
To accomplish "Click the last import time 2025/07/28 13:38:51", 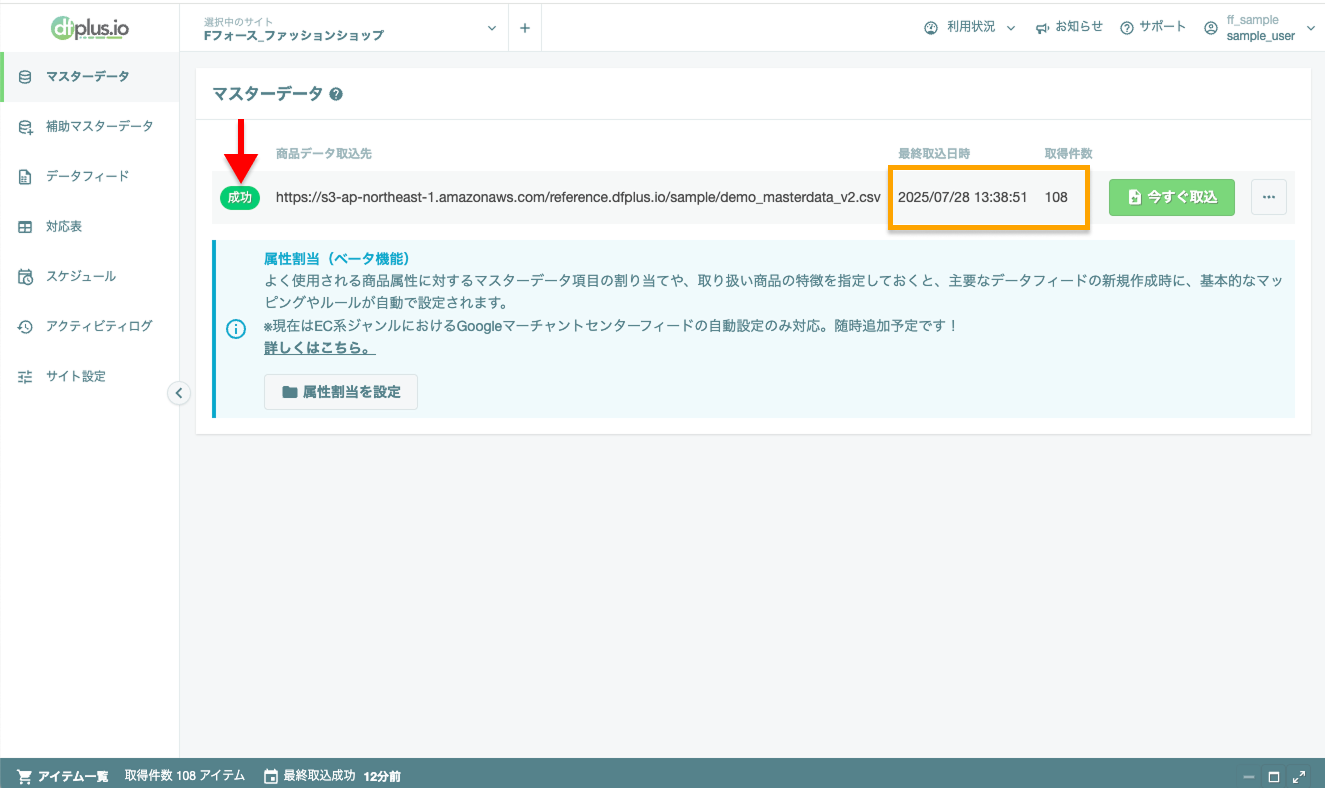I will tap(963, 197).
